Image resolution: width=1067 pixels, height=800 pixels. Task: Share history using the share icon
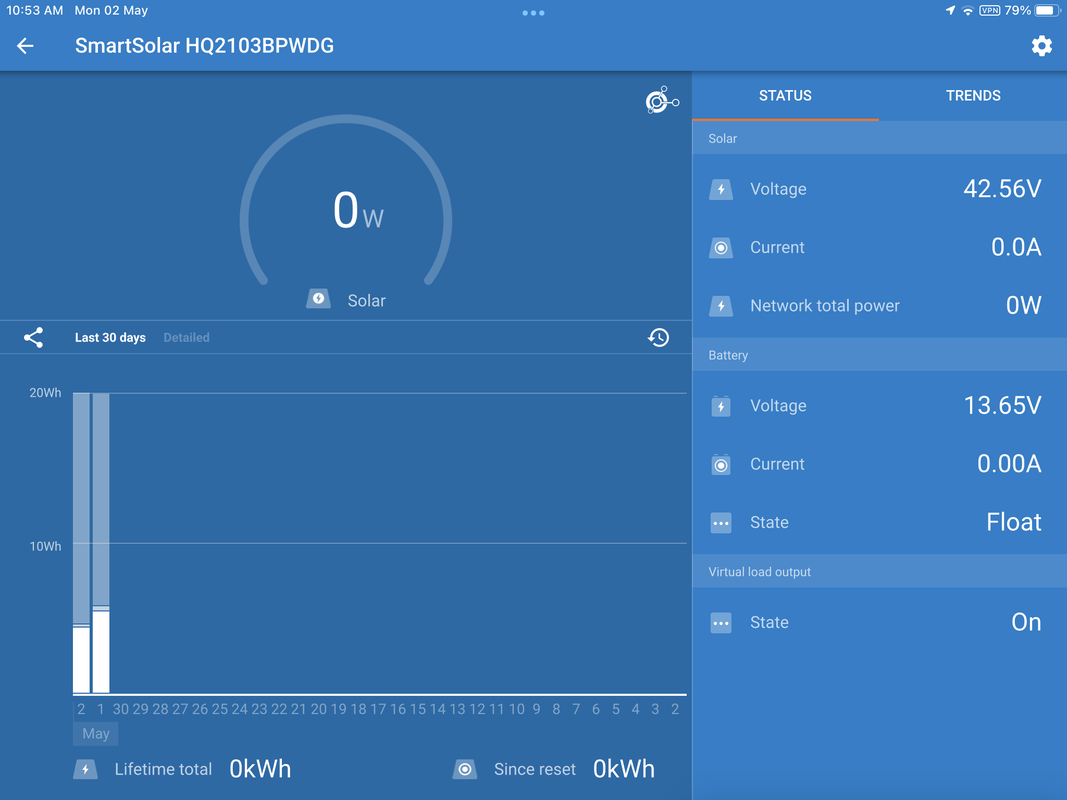pyautogui.click(x=33, y=337)
